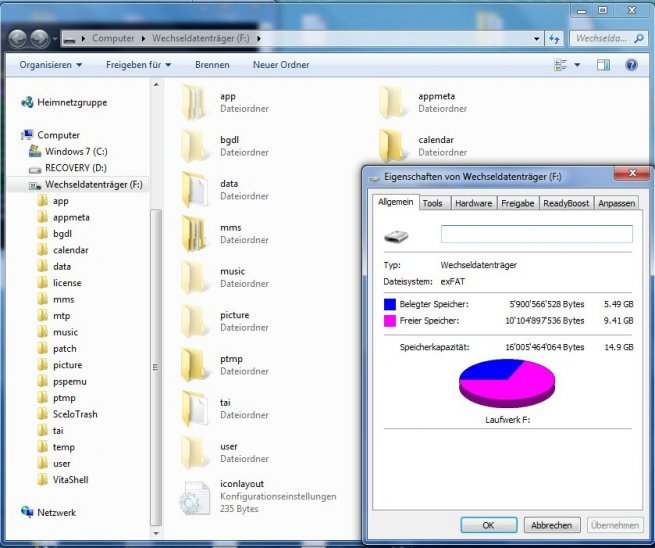Viewport: 655px width, 548px height.
Task: Open the Freigeben für dropdown
Action: [x=138, y=65]
